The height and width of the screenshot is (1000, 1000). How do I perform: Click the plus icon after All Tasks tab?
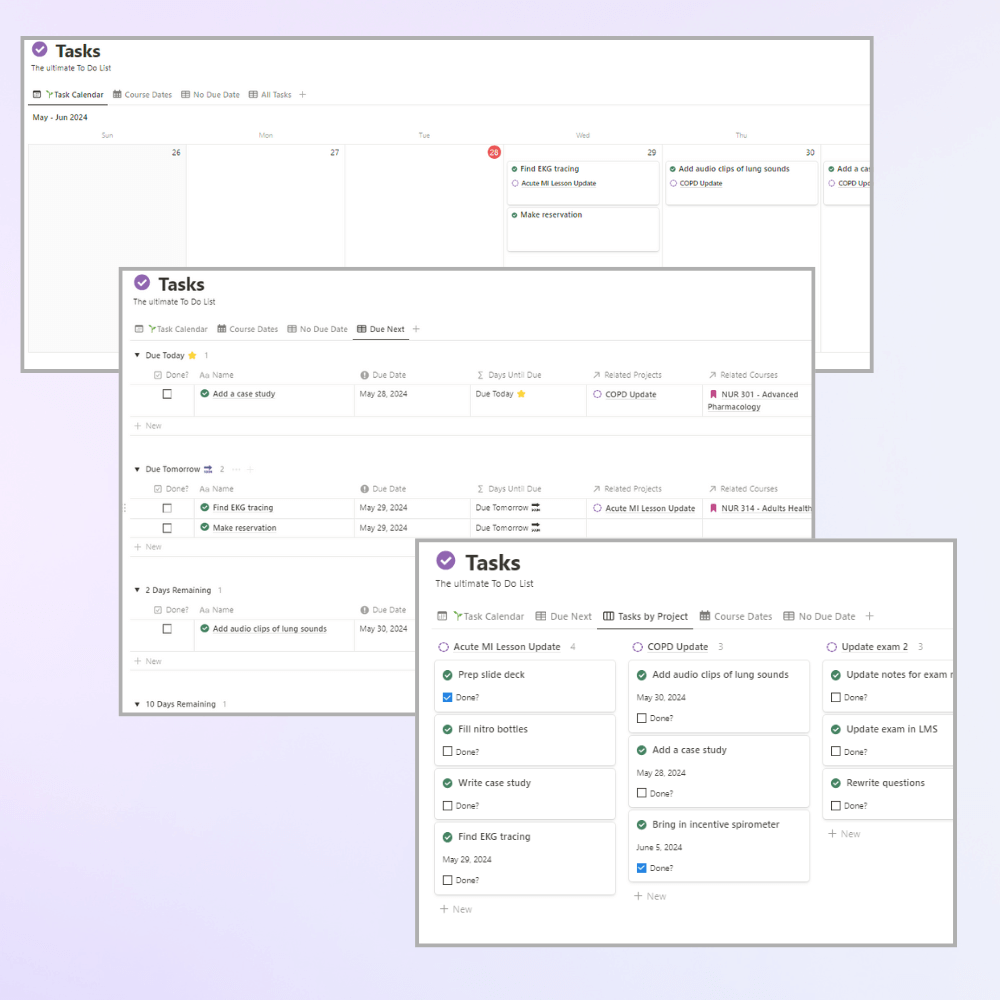pos(303,95)
